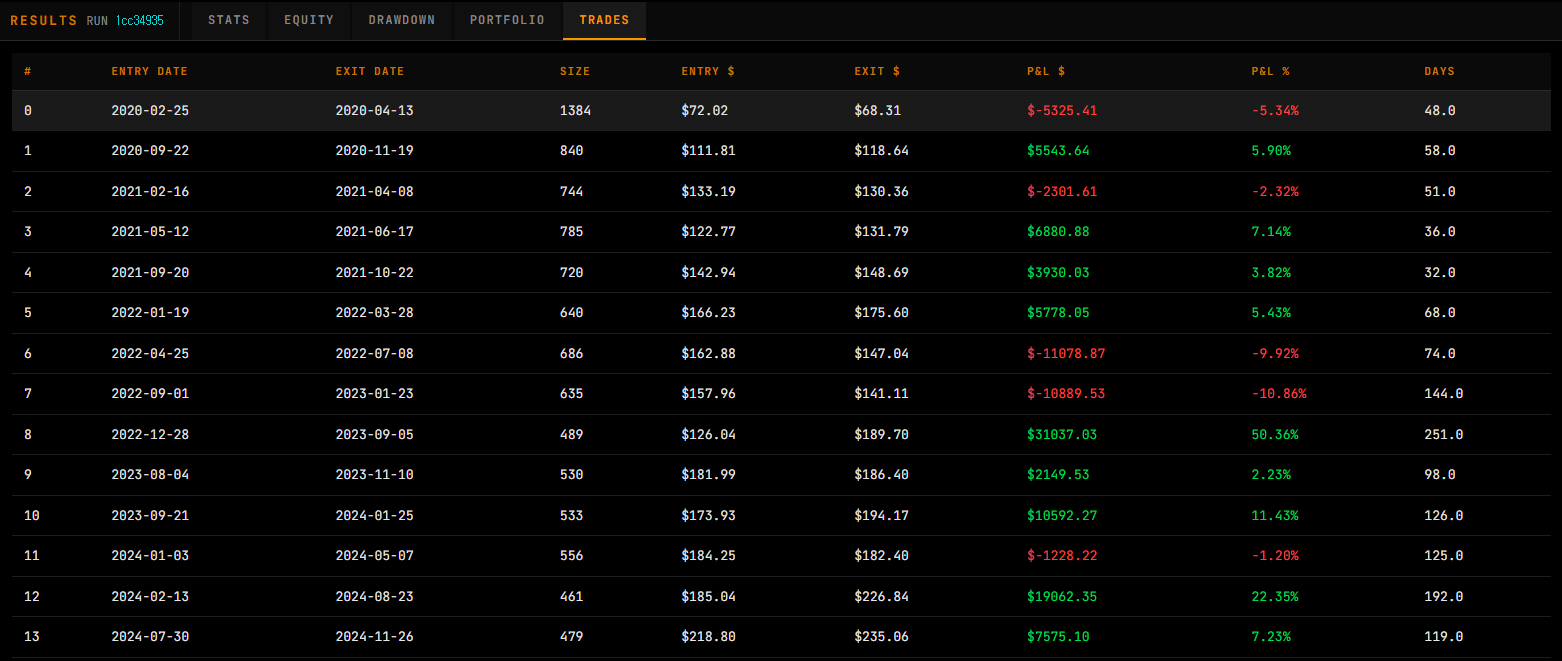Viewport: 1562px width, 661px height.
Task: Select entry date 2022-09-01
Action: tap(150, 394)
